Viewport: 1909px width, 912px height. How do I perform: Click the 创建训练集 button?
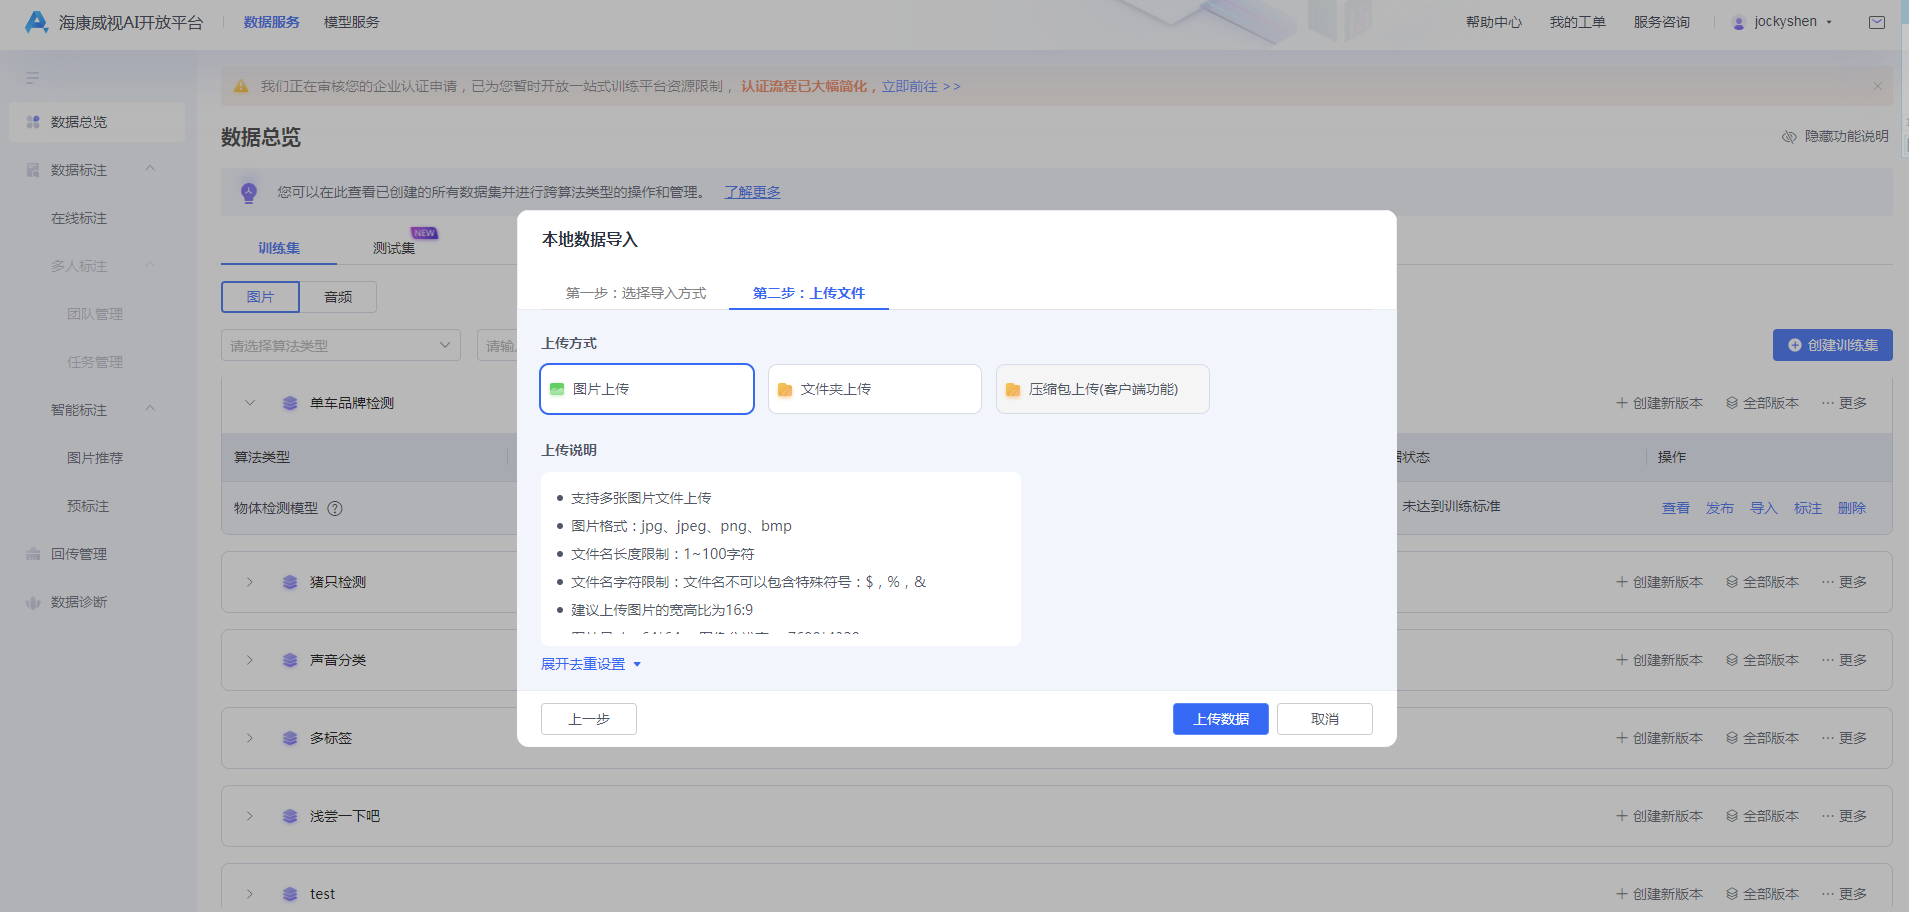1832,345
